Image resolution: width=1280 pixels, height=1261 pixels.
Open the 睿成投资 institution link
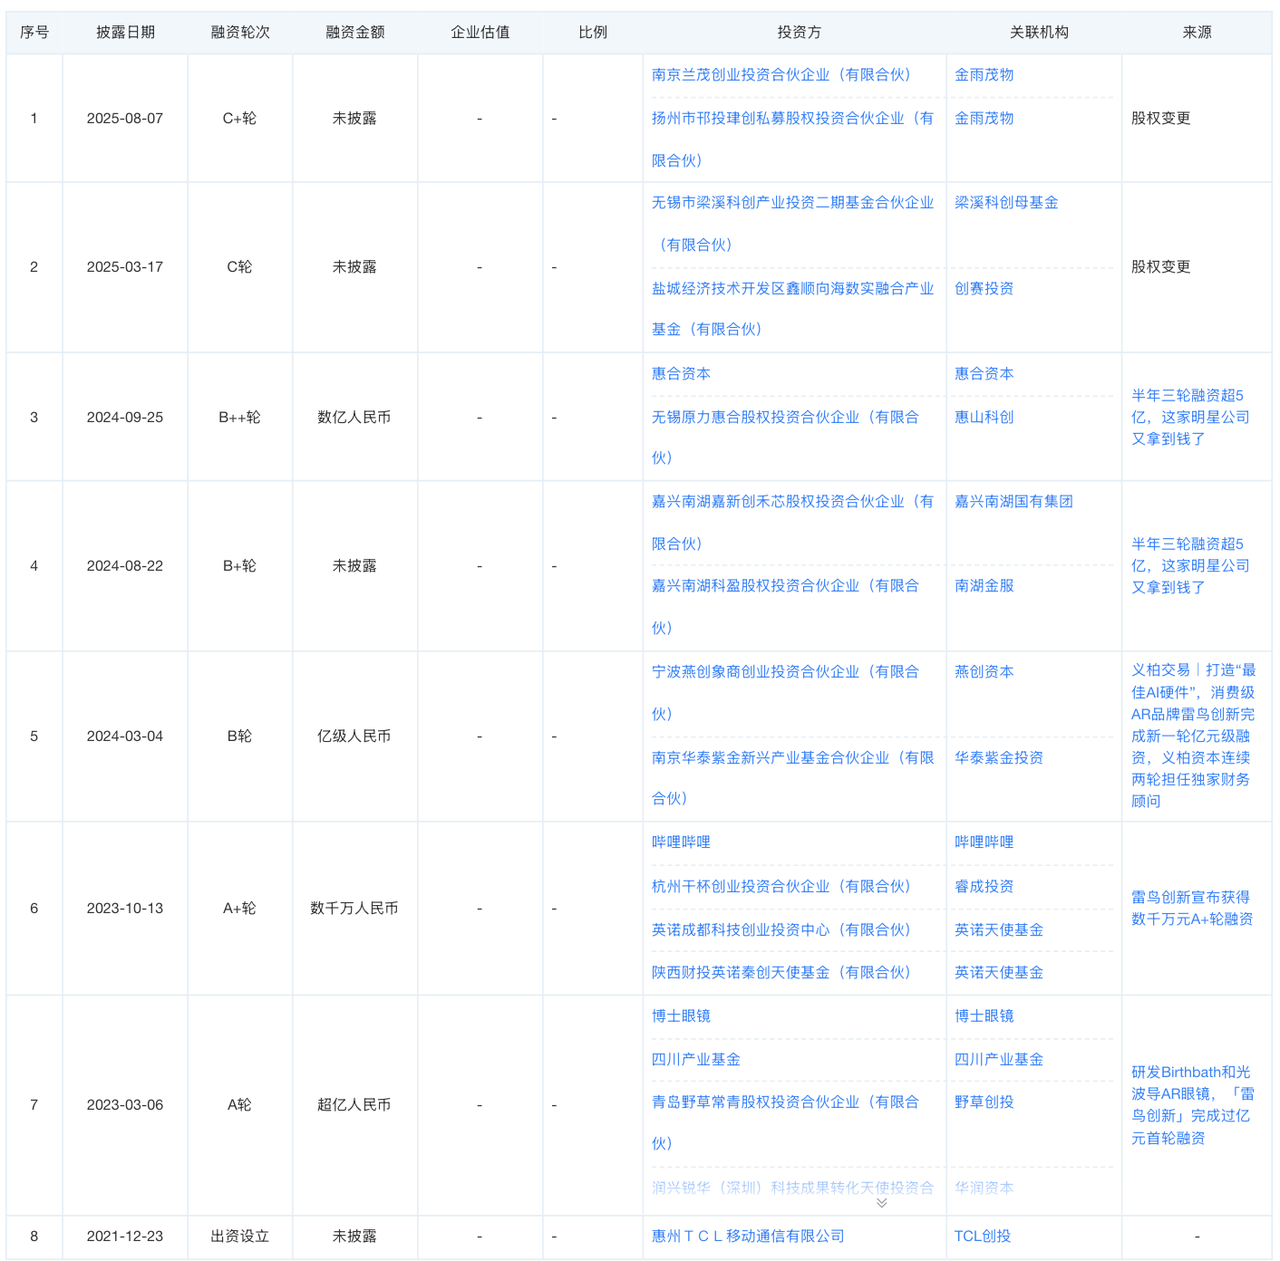click(984, 887)
